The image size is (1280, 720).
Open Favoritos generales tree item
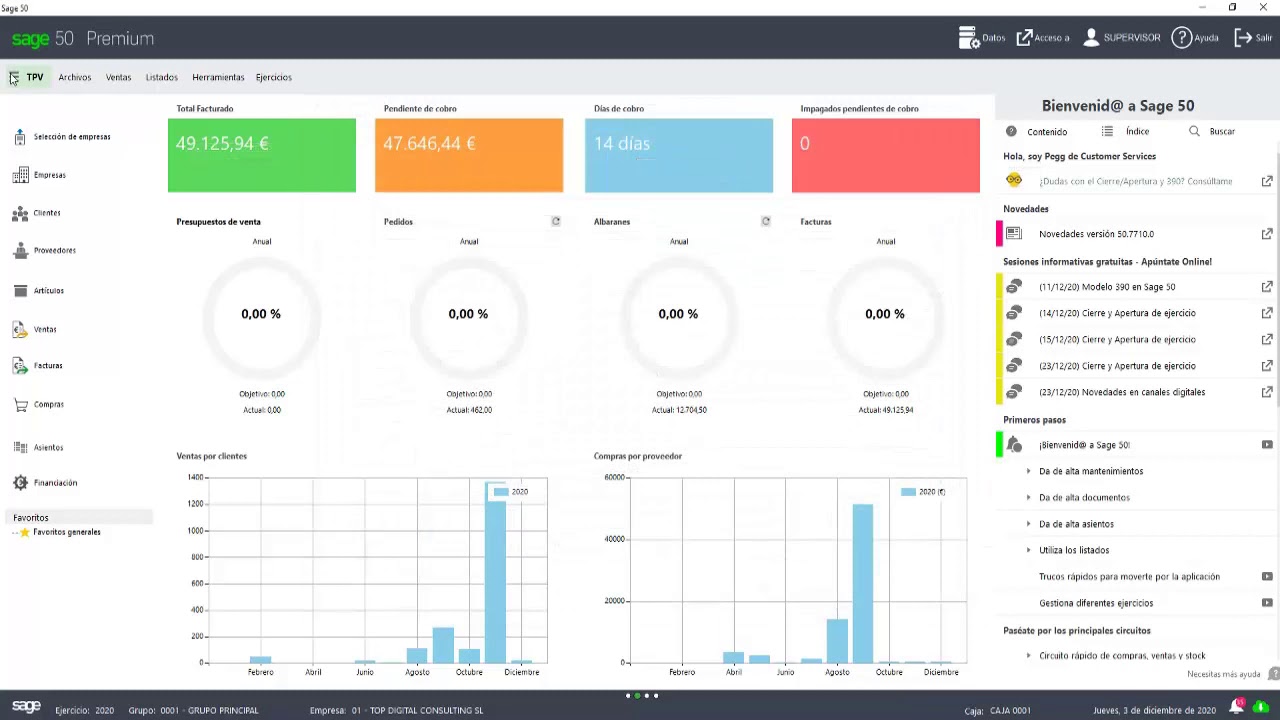pos(66,532)
